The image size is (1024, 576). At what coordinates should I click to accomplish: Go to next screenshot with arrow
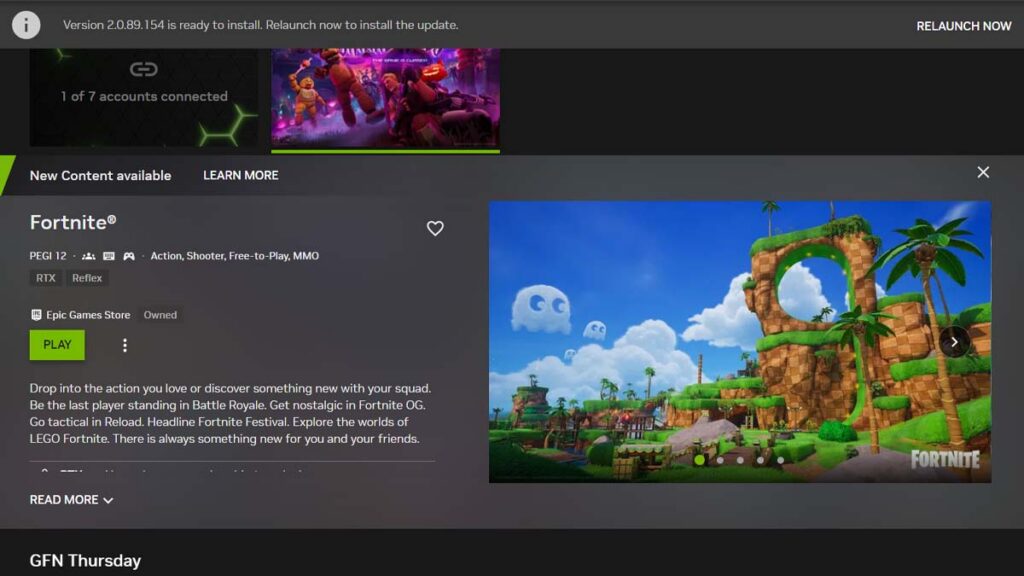coord(954,342)
